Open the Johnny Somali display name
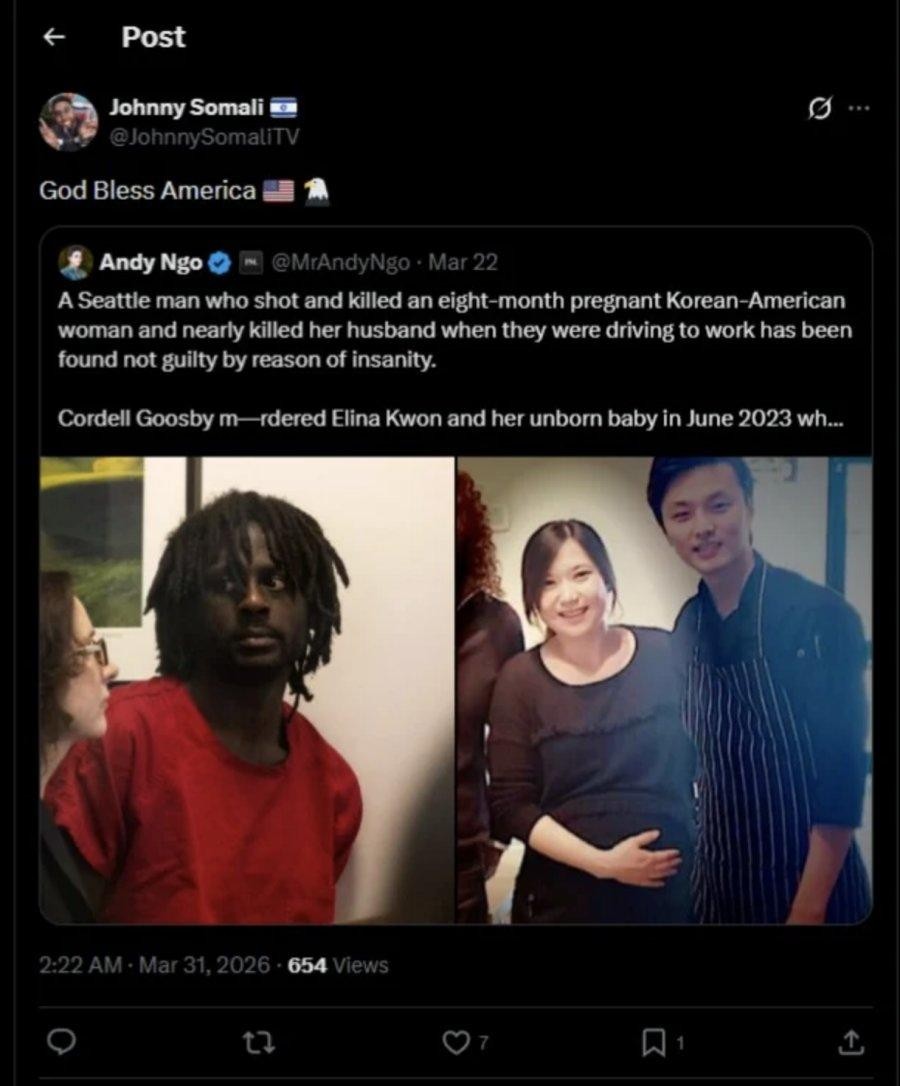 tap(186, 107)
